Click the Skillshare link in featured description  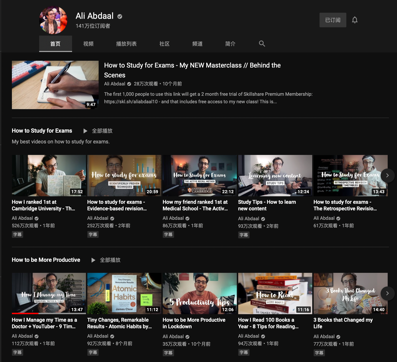point(131,102)
